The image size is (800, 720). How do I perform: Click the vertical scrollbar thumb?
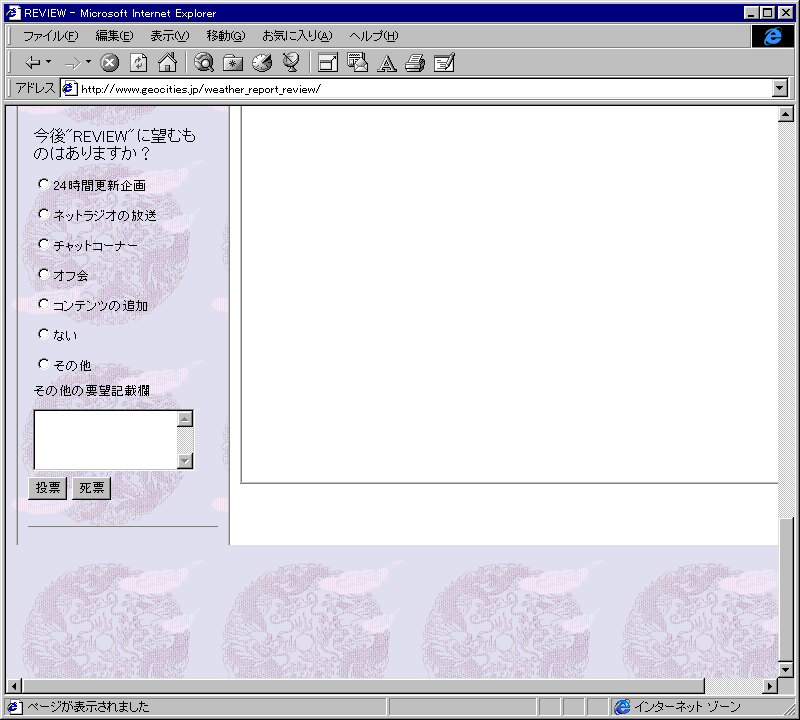tap(786, 589)
